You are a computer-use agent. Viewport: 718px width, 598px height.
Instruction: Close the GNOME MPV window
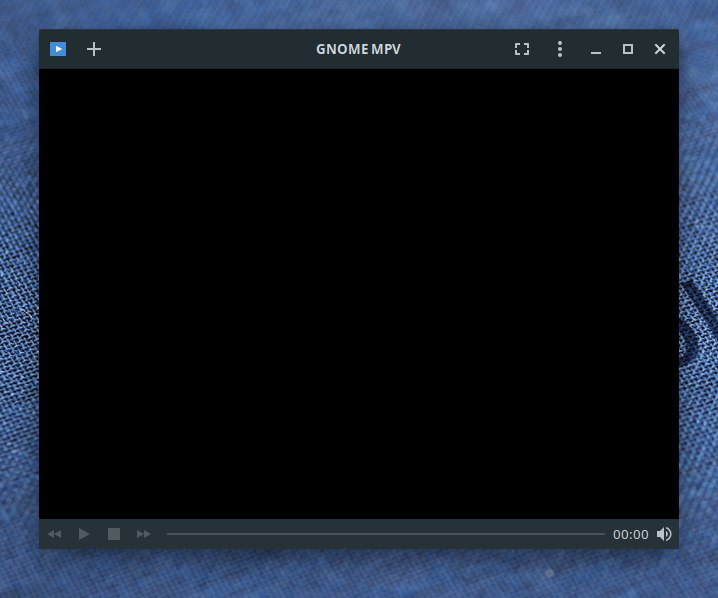[x=660, y=49]
